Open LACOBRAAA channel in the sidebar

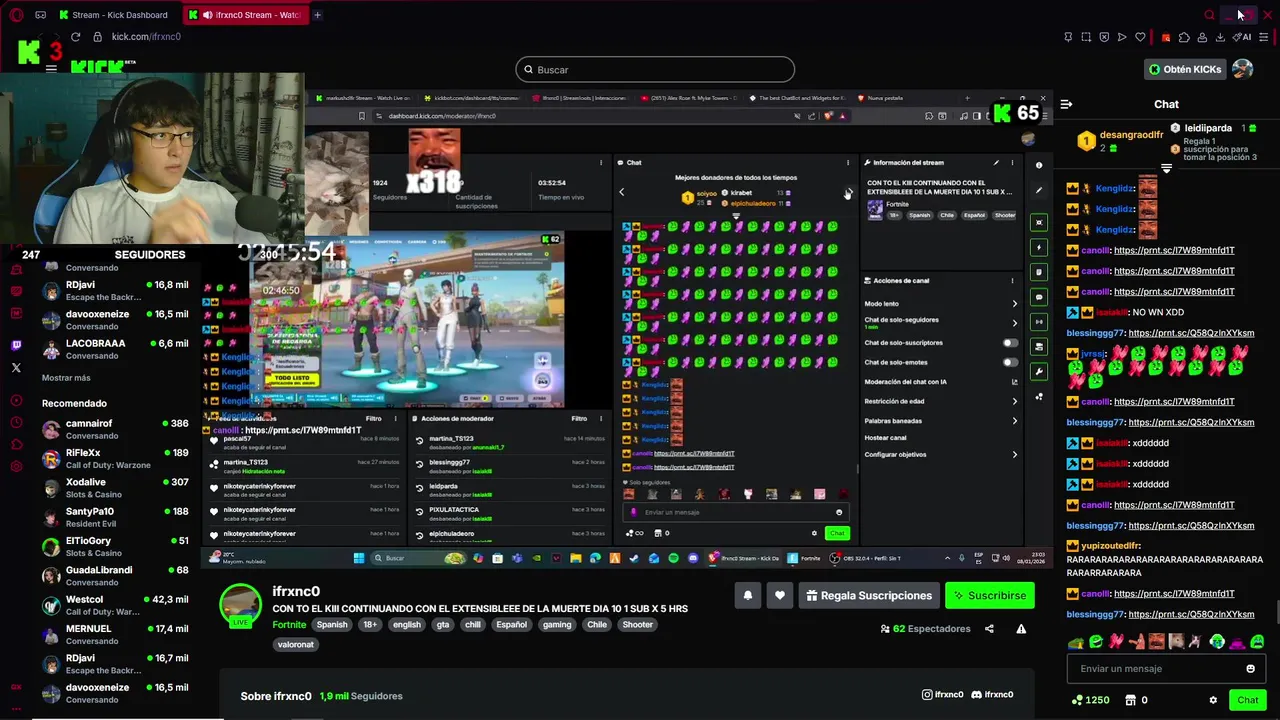(x=115, y=349)
